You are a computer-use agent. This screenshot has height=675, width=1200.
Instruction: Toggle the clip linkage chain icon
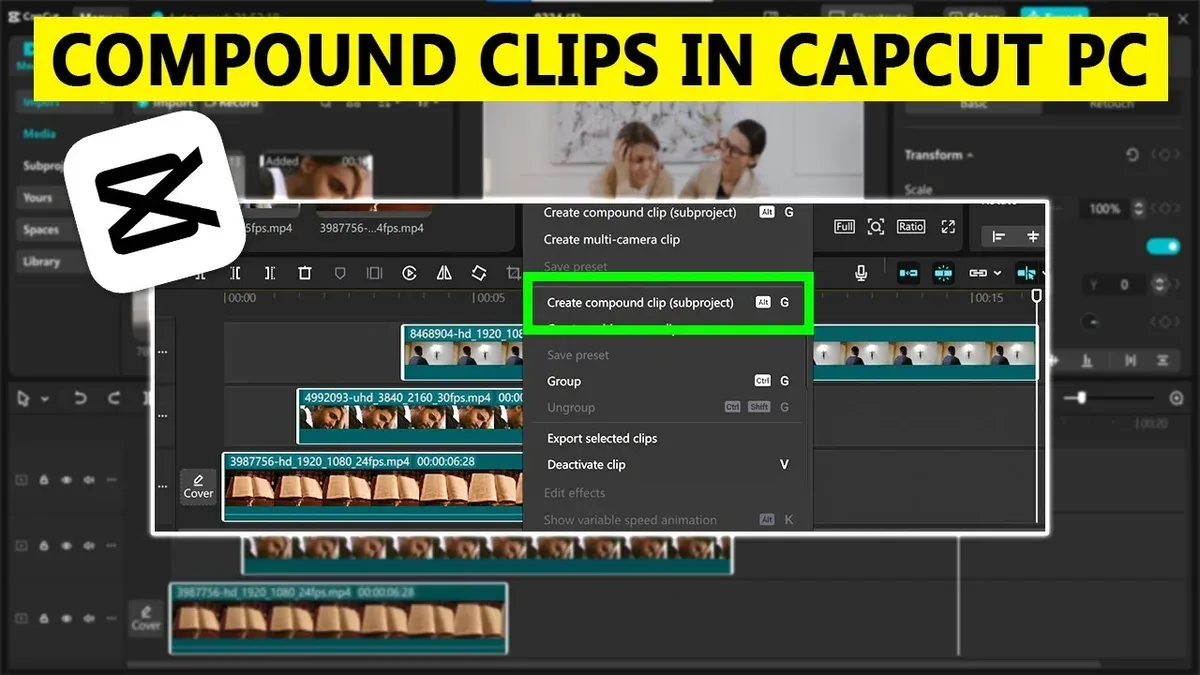click(x=978, y=272)
